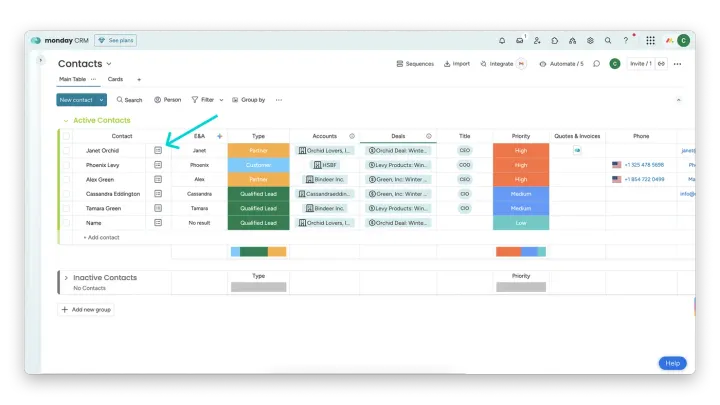
Task: Collapse the board header chevron
Action: [678, 100]
